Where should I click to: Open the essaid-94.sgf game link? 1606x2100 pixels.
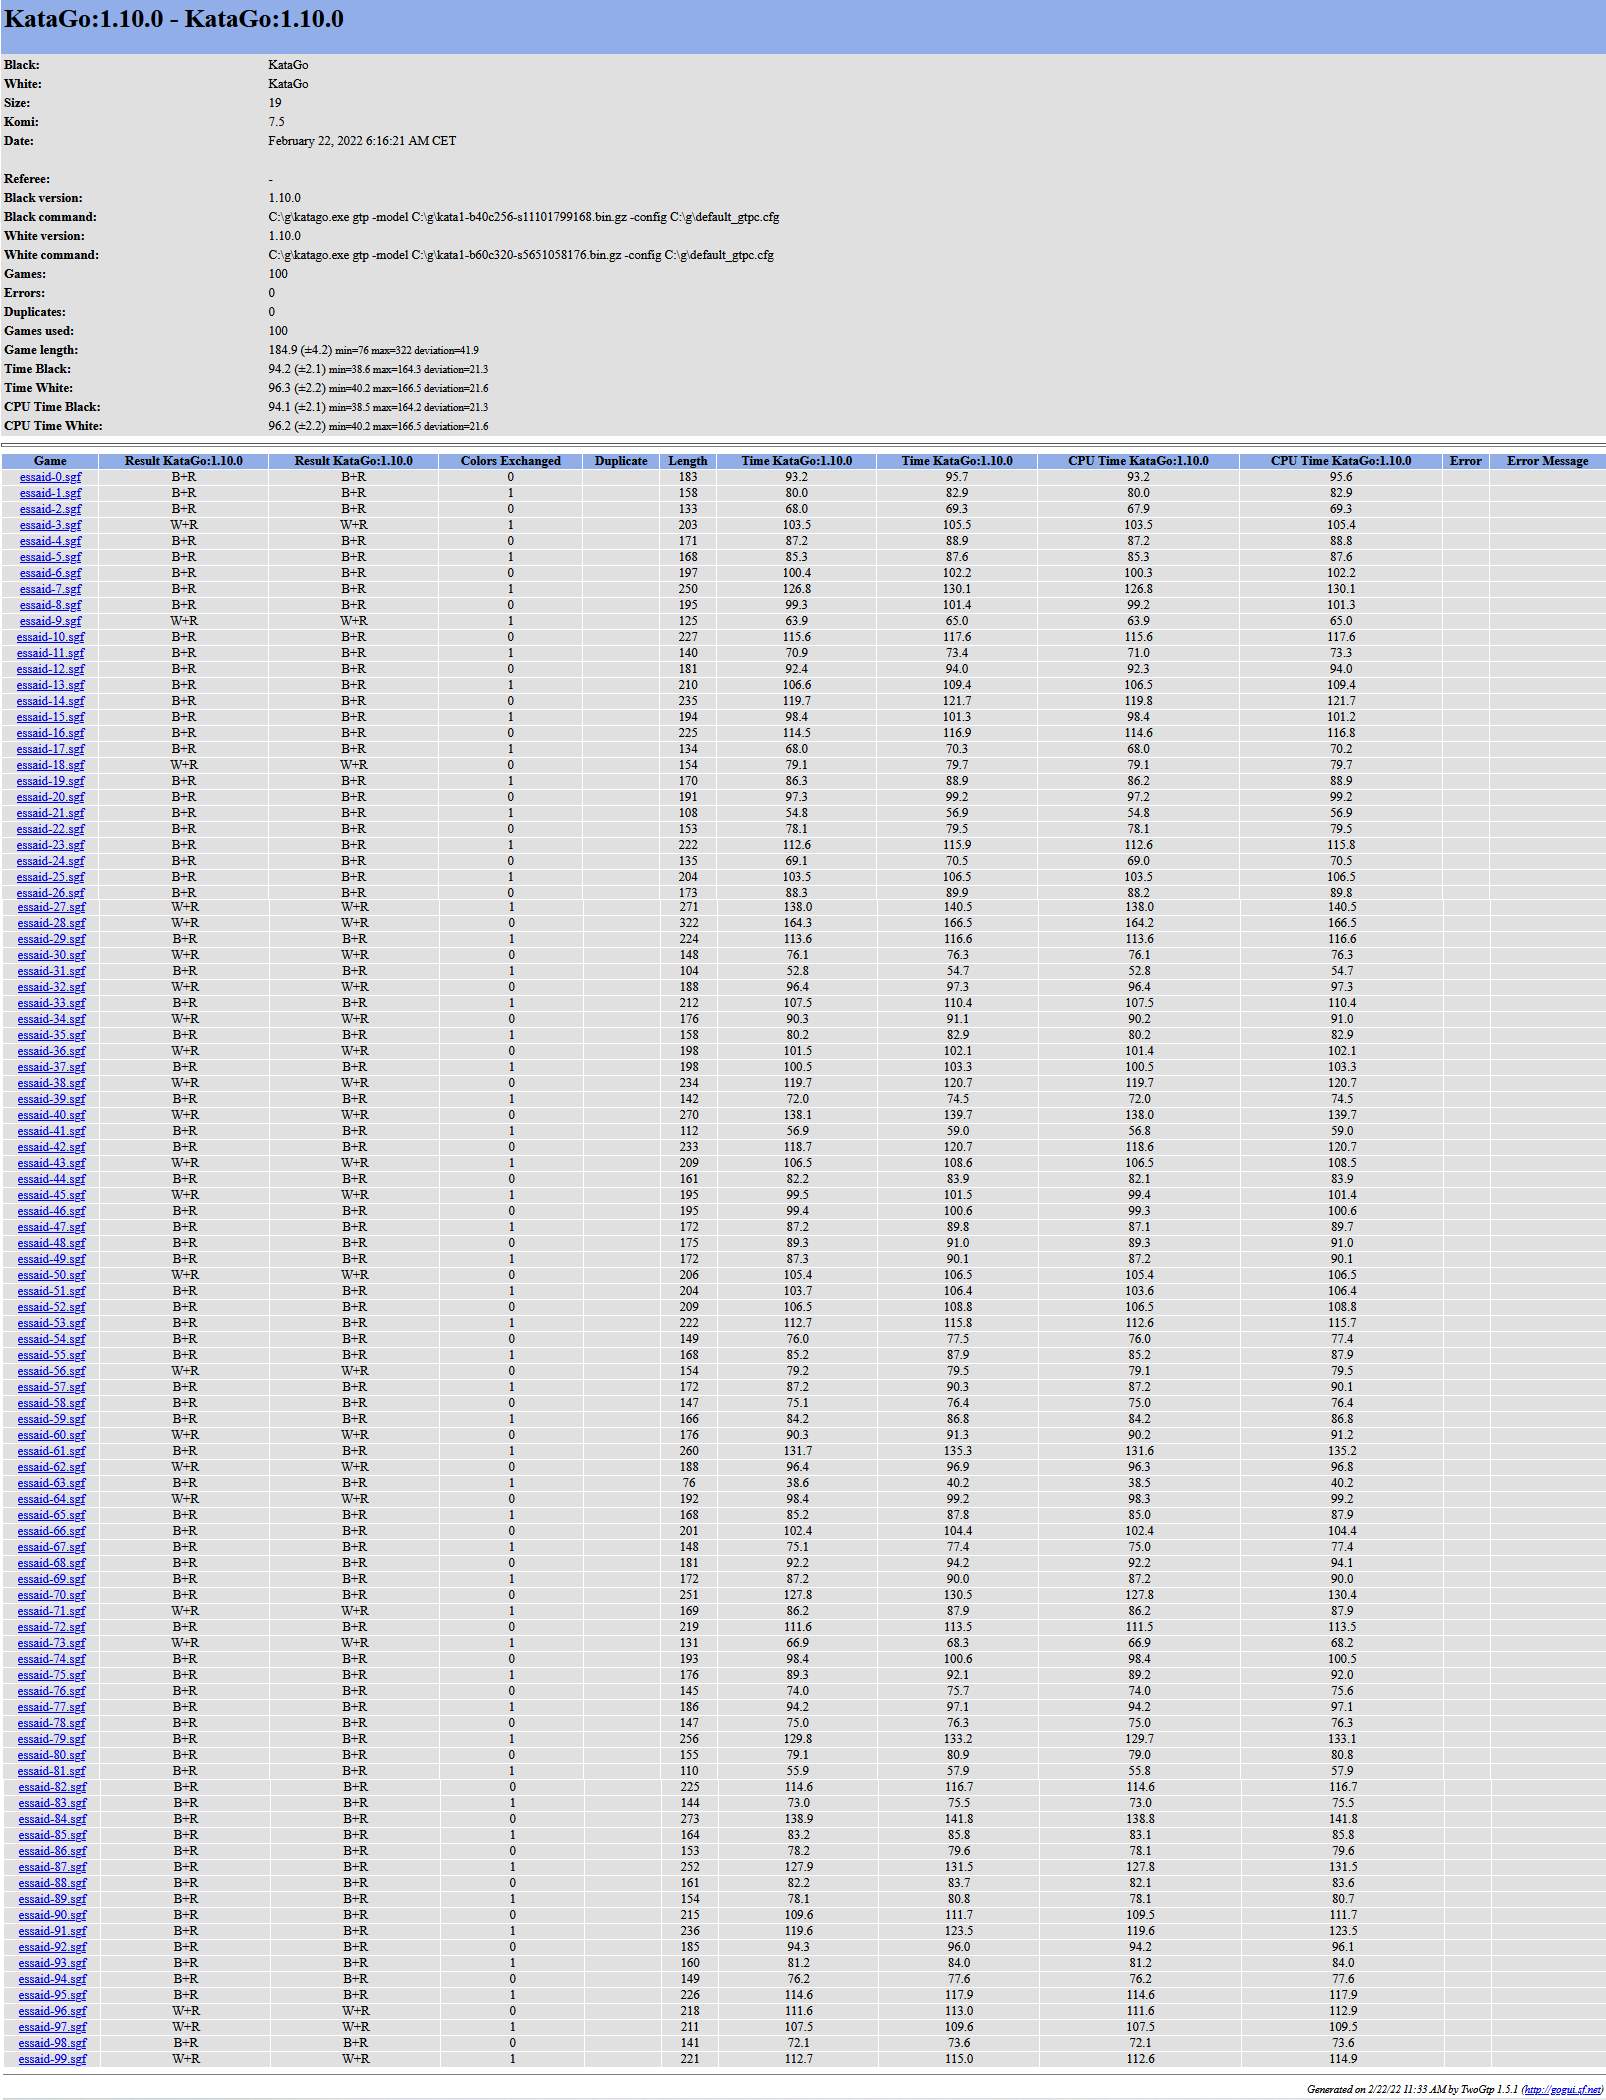pyautogui.click(x=52, y=1979)
